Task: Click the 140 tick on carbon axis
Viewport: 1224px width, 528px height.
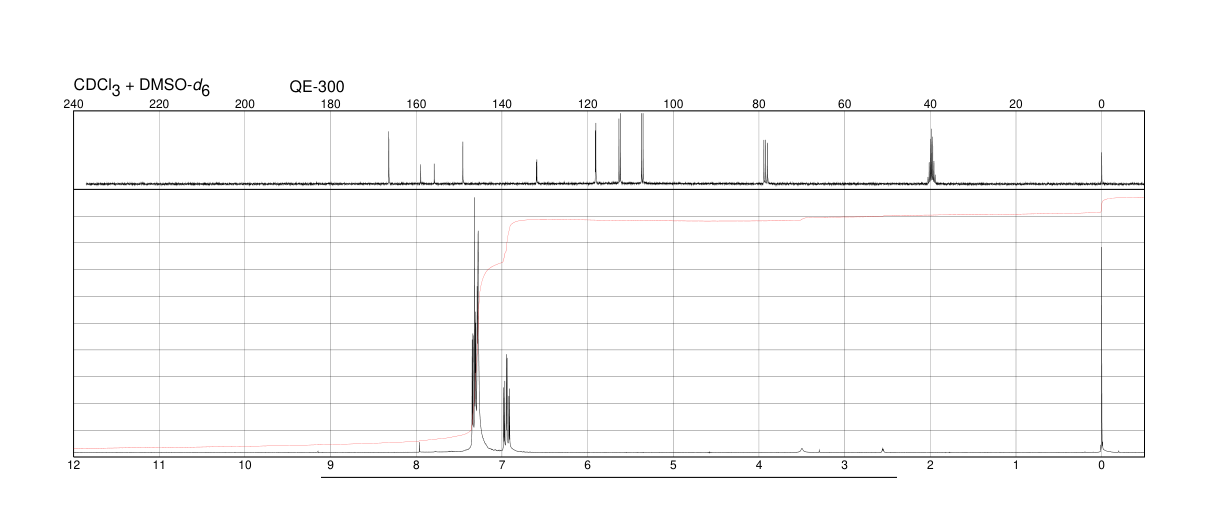Action: coord(502,104)
